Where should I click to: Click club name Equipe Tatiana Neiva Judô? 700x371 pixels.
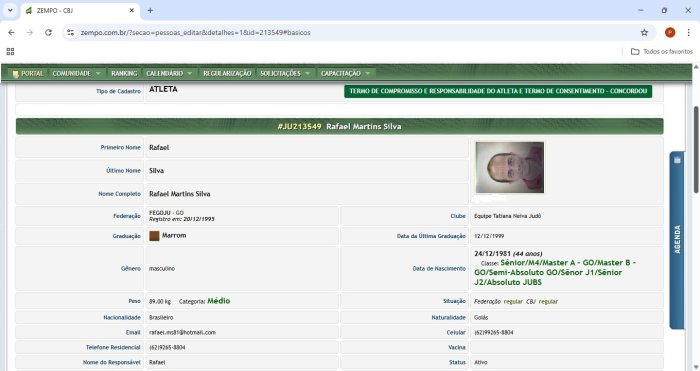[508, 216]
